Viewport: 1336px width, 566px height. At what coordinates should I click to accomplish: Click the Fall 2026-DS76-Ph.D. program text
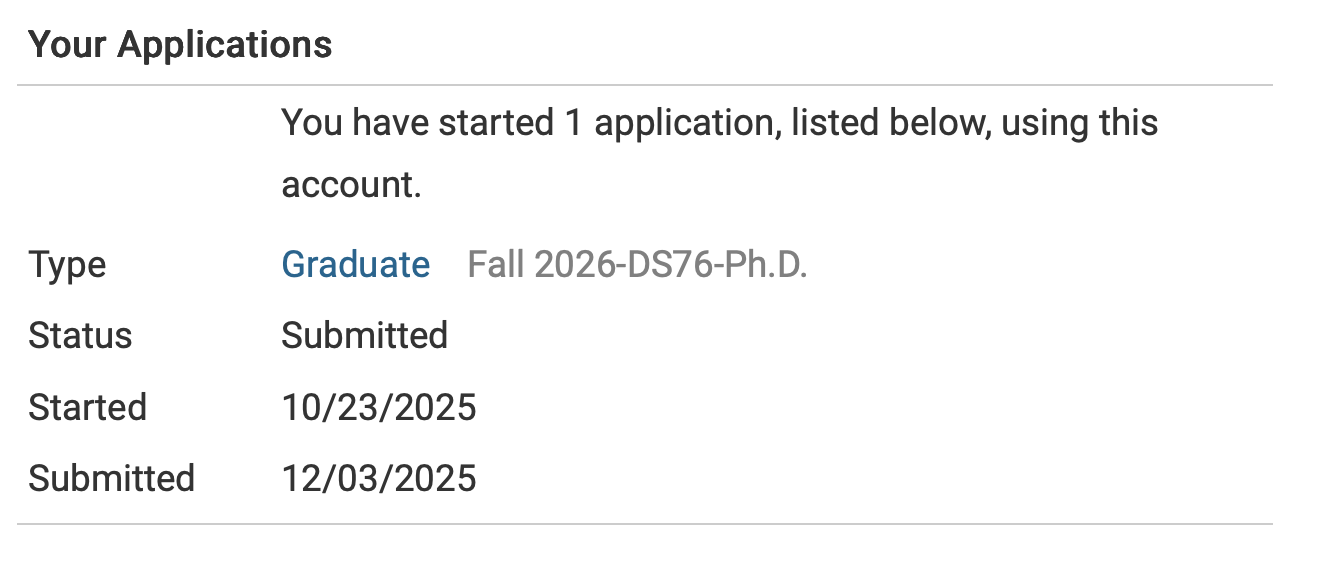click(637, 265)
